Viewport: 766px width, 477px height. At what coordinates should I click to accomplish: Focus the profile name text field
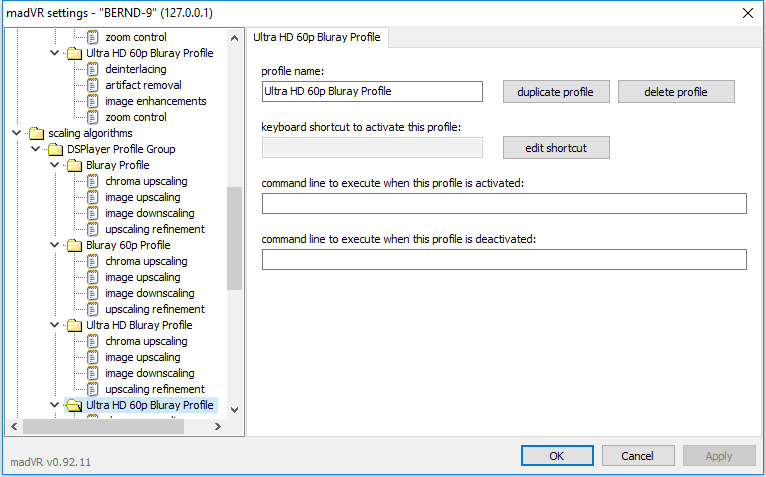click(372, 92)
